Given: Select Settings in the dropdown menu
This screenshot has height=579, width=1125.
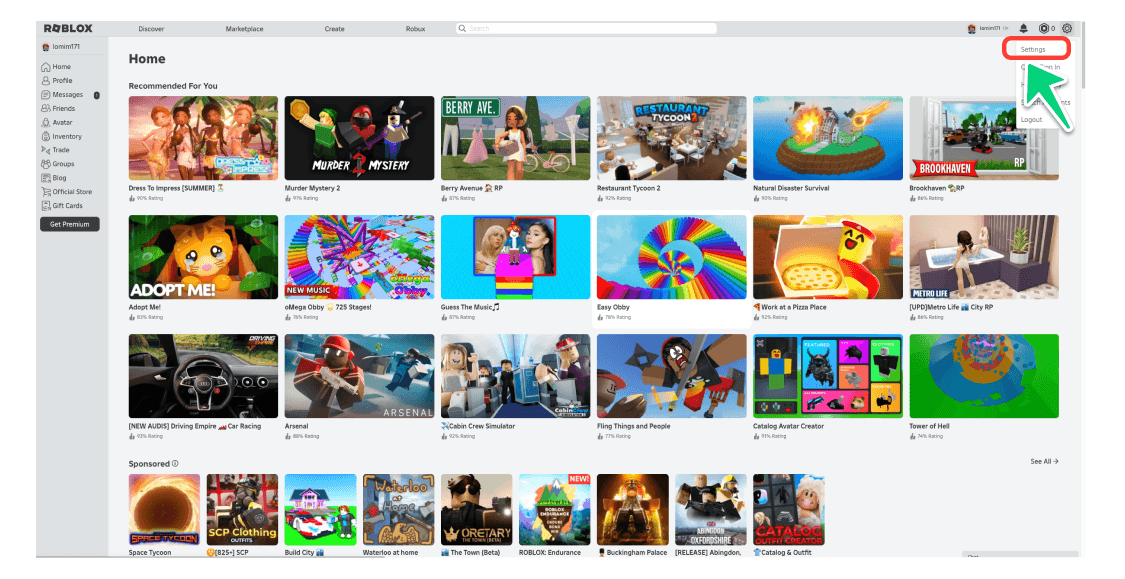Looking at the screenshot, I should coord(1033,49).
